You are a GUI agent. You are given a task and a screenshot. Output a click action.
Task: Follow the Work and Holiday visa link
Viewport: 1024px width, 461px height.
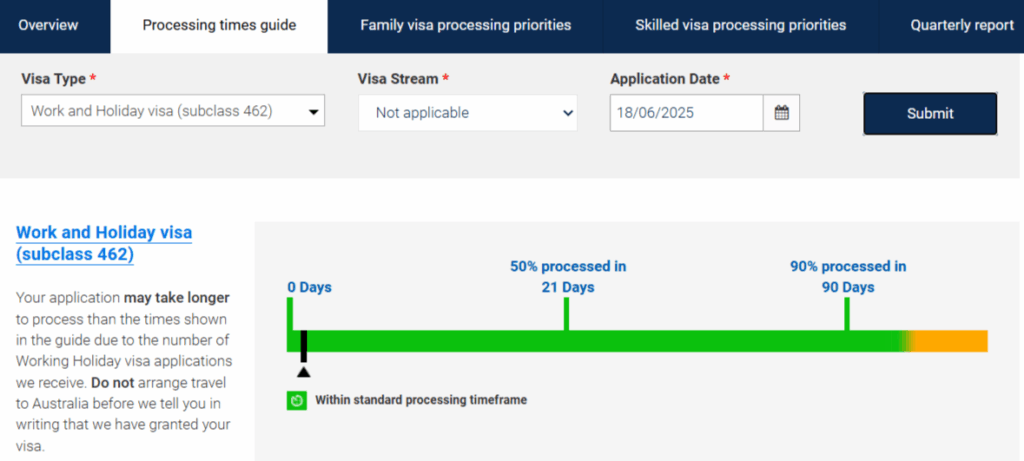click(104, 243)
